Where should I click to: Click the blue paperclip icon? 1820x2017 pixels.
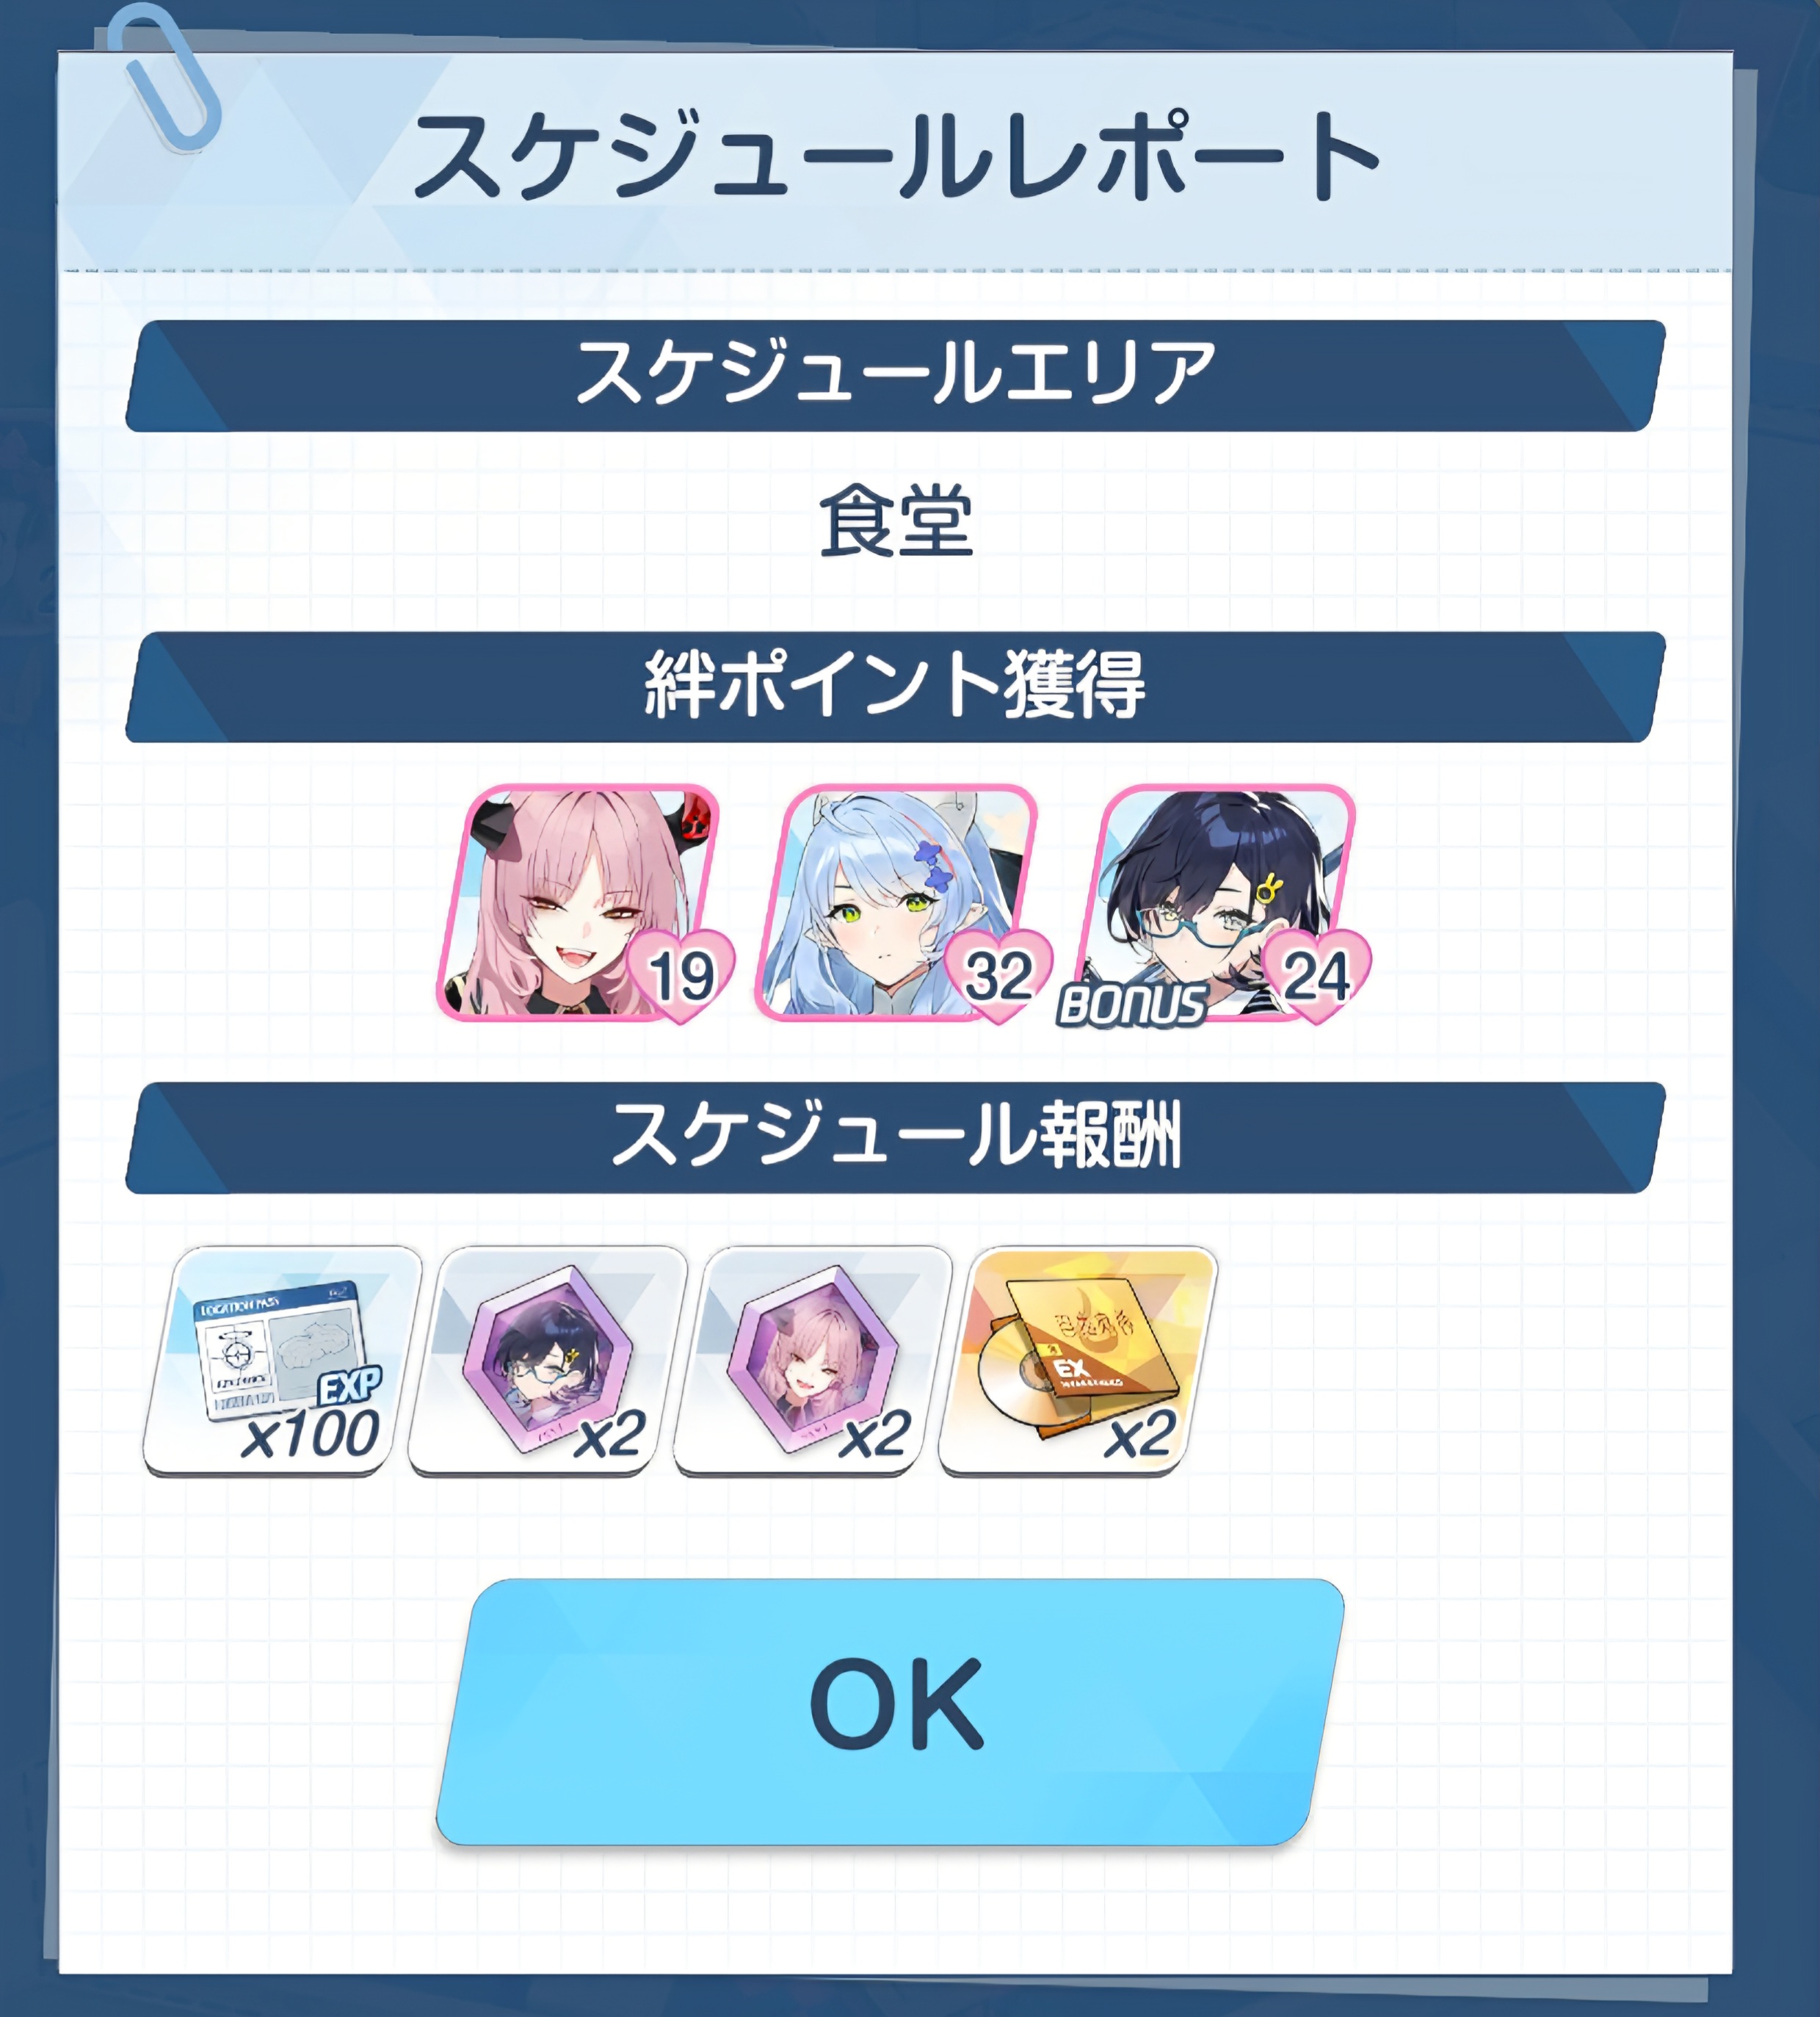click(x=163, y=77)
